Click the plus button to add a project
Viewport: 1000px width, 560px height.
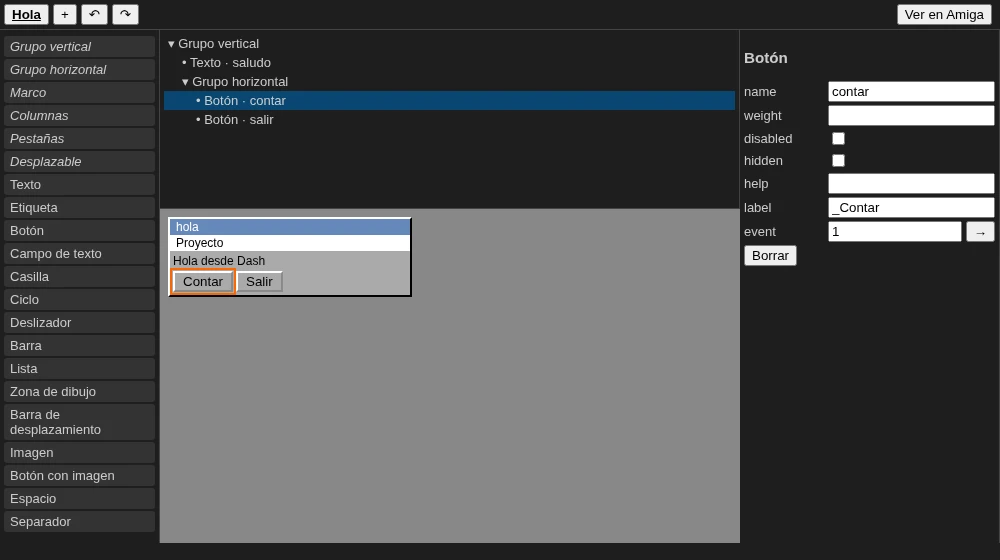click(64, 14)
